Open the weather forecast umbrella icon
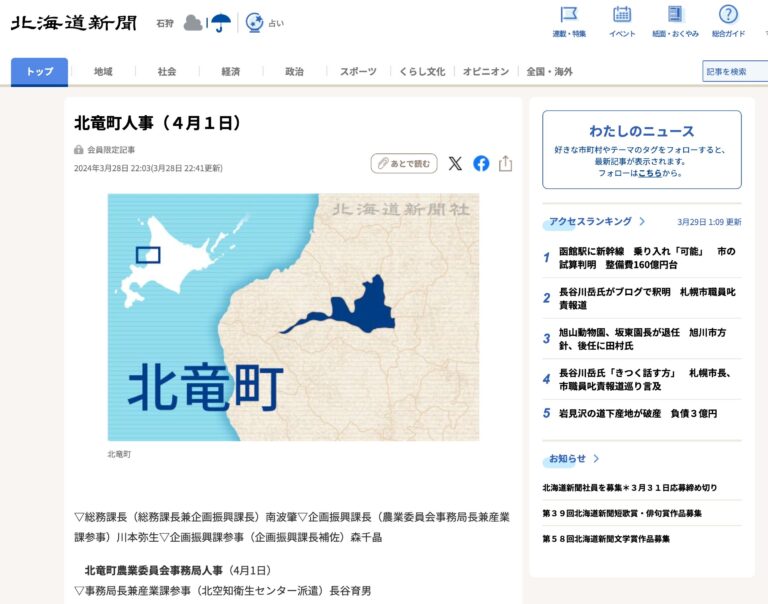Screen dimensions: 768x604 tap(220, 22)
